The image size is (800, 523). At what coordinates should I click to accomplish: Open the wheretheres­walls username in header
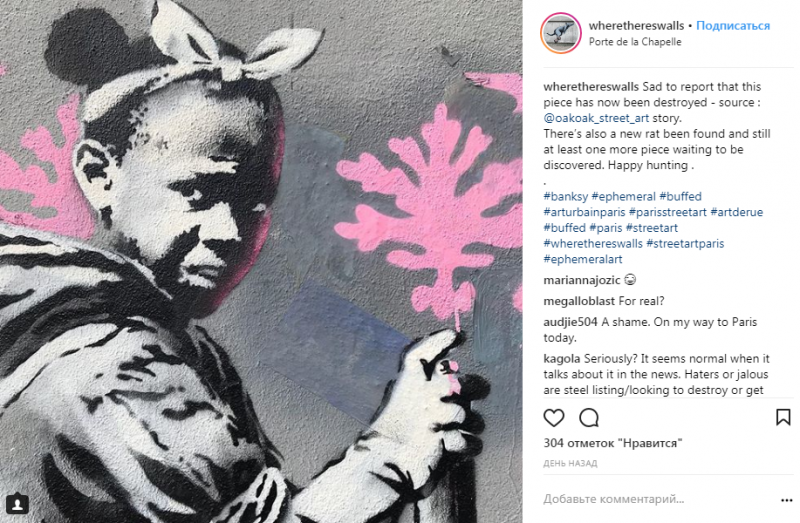point(636,26)
